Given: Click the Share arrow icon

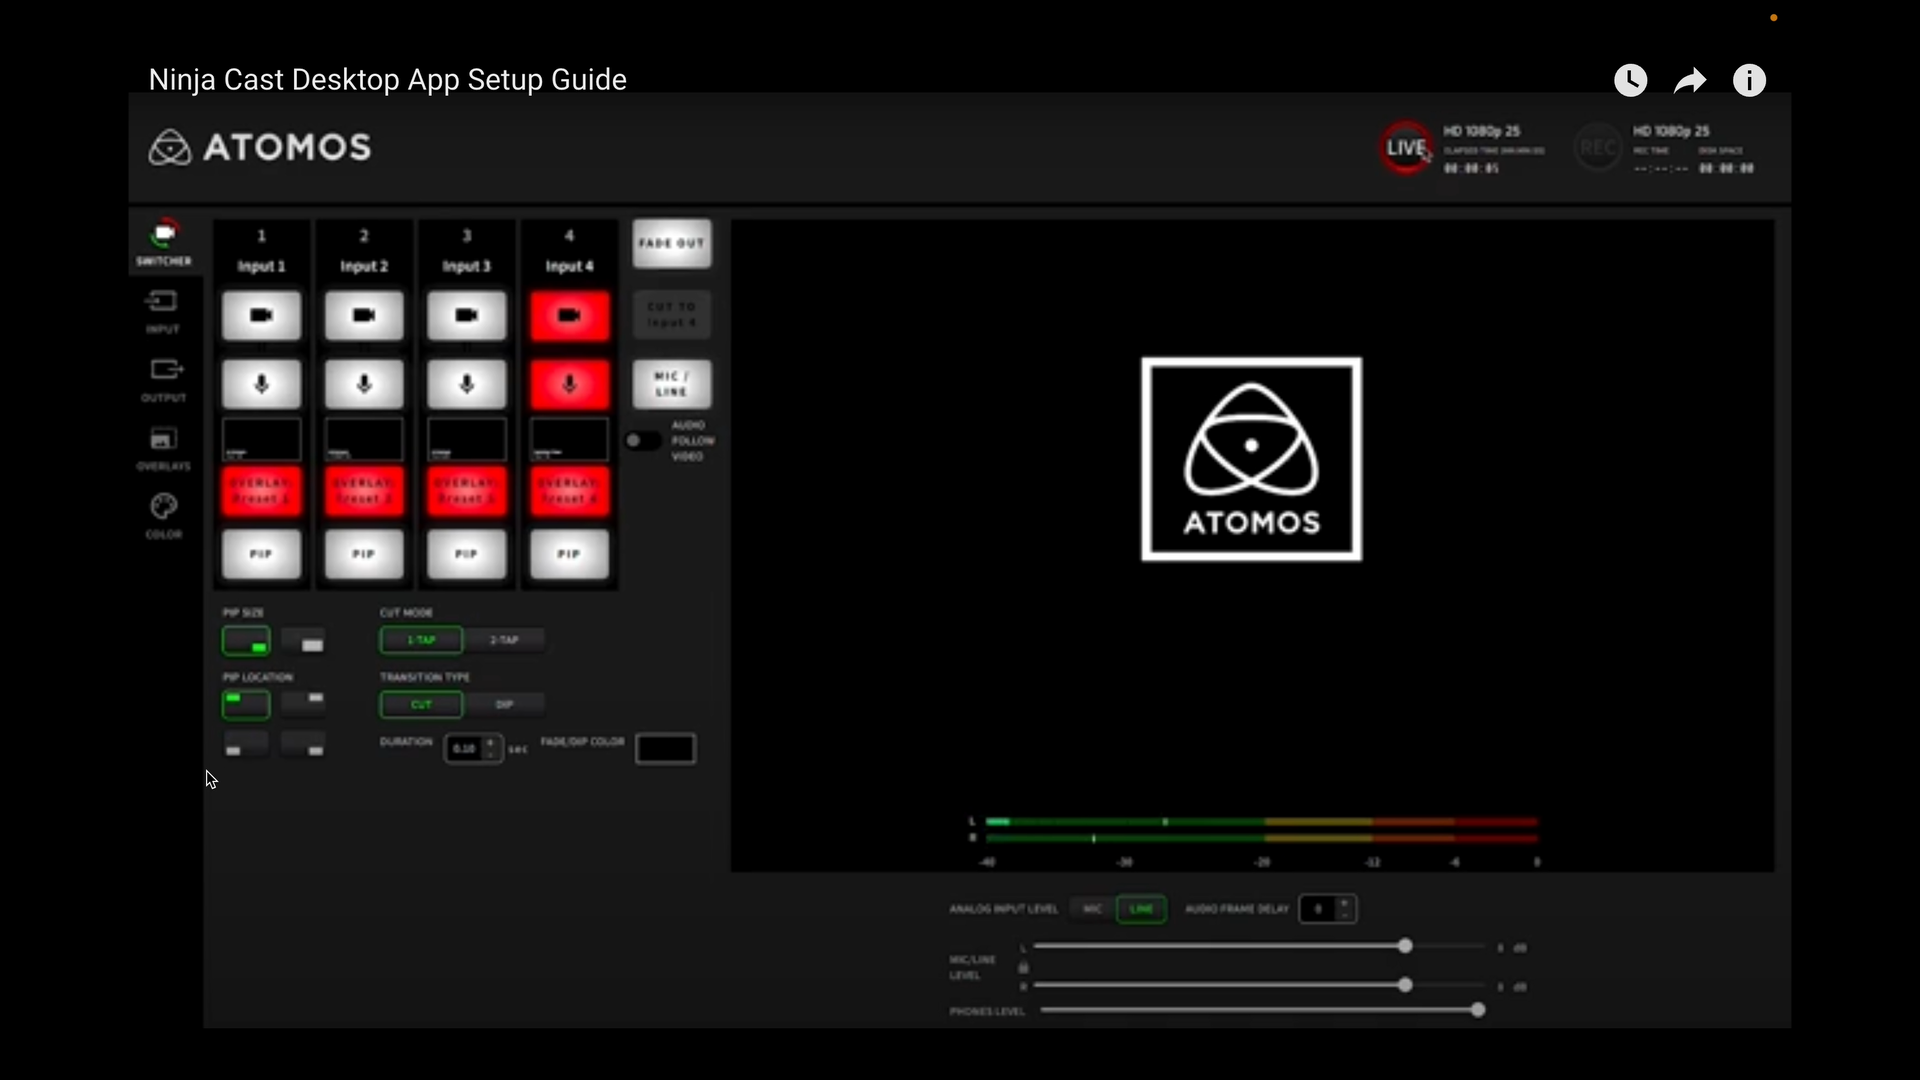Looking at the screenshot, I should coord(1690,80).
